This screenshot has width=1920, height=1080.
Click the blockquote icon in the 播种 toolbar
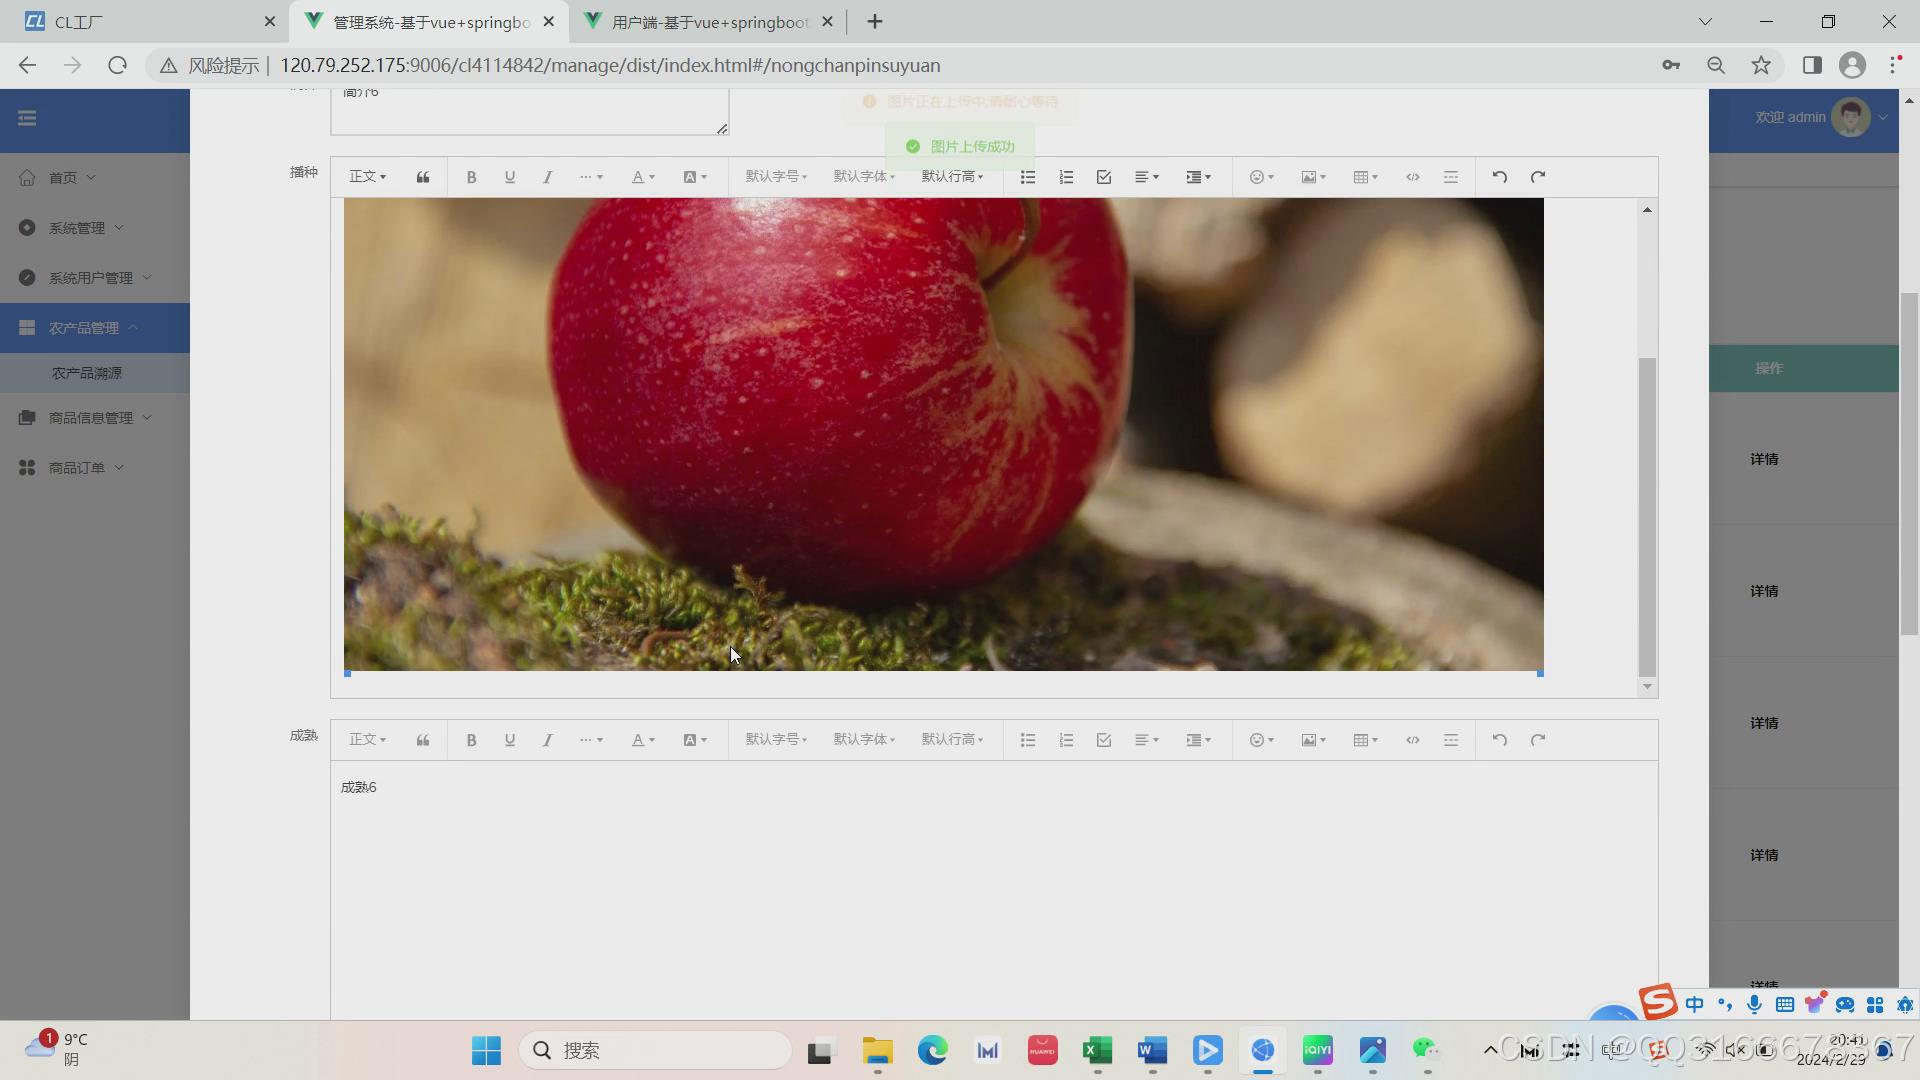[423, 177]
